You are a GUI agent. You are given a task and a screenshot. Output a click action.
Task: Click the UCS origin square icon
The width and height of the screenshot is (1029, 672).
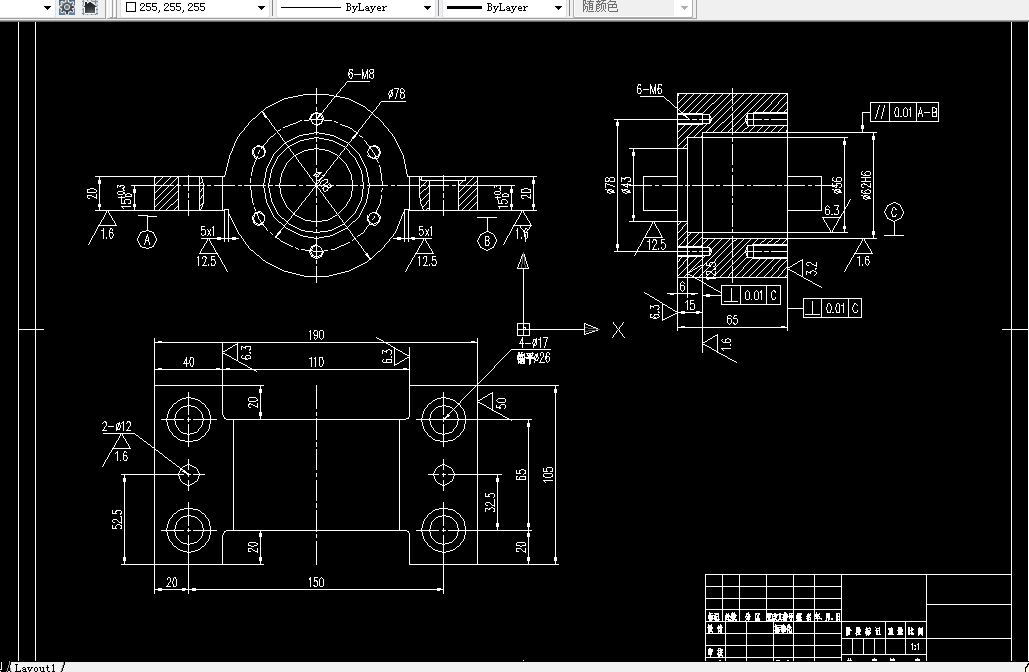pyautogui.click(x=523, y=329)
